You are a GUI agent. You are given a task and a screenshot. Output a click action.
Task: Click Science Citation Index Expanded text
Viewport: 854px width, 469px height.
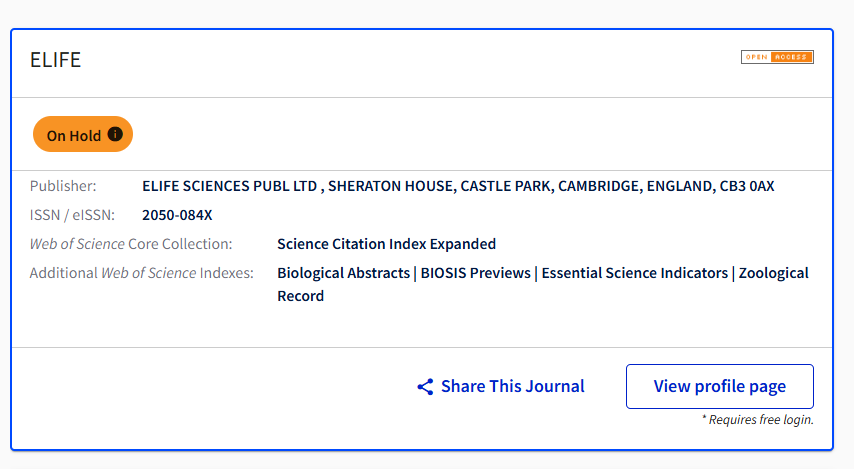coord(386,243)
